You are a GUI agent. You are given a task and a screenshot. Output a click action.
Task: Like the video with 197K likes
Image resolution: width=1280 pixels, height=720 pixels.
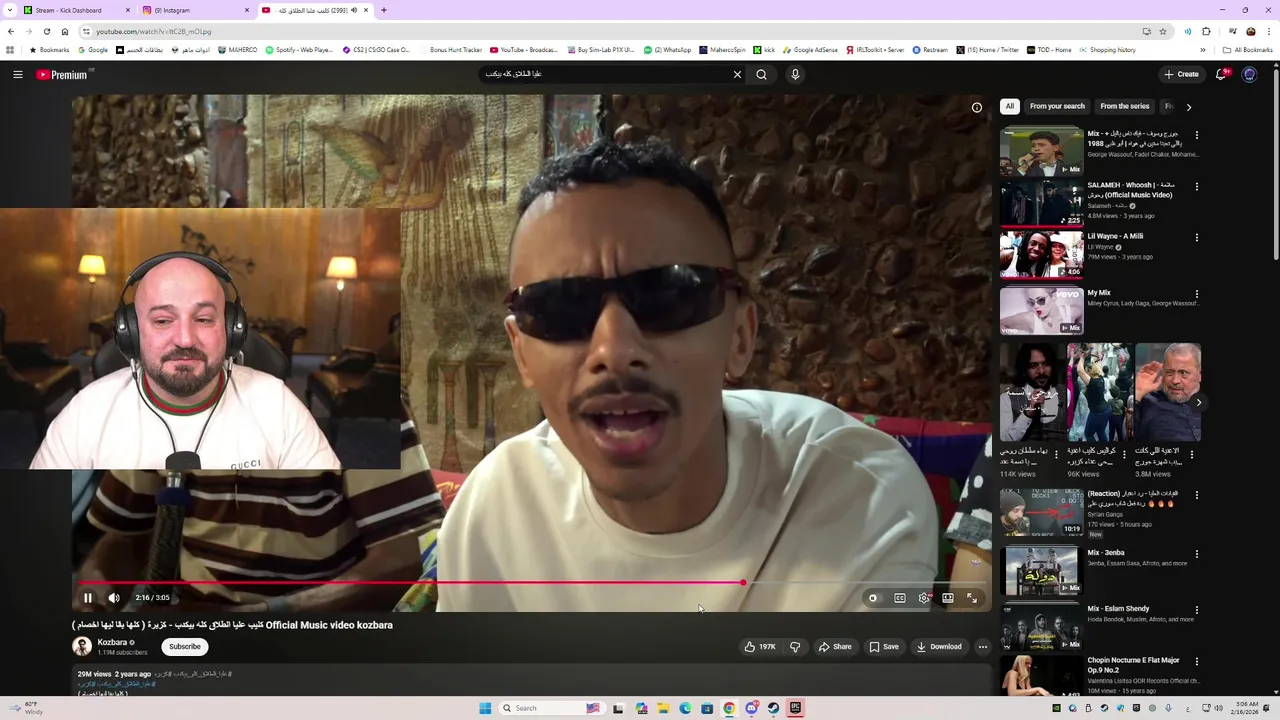point(760,647)
